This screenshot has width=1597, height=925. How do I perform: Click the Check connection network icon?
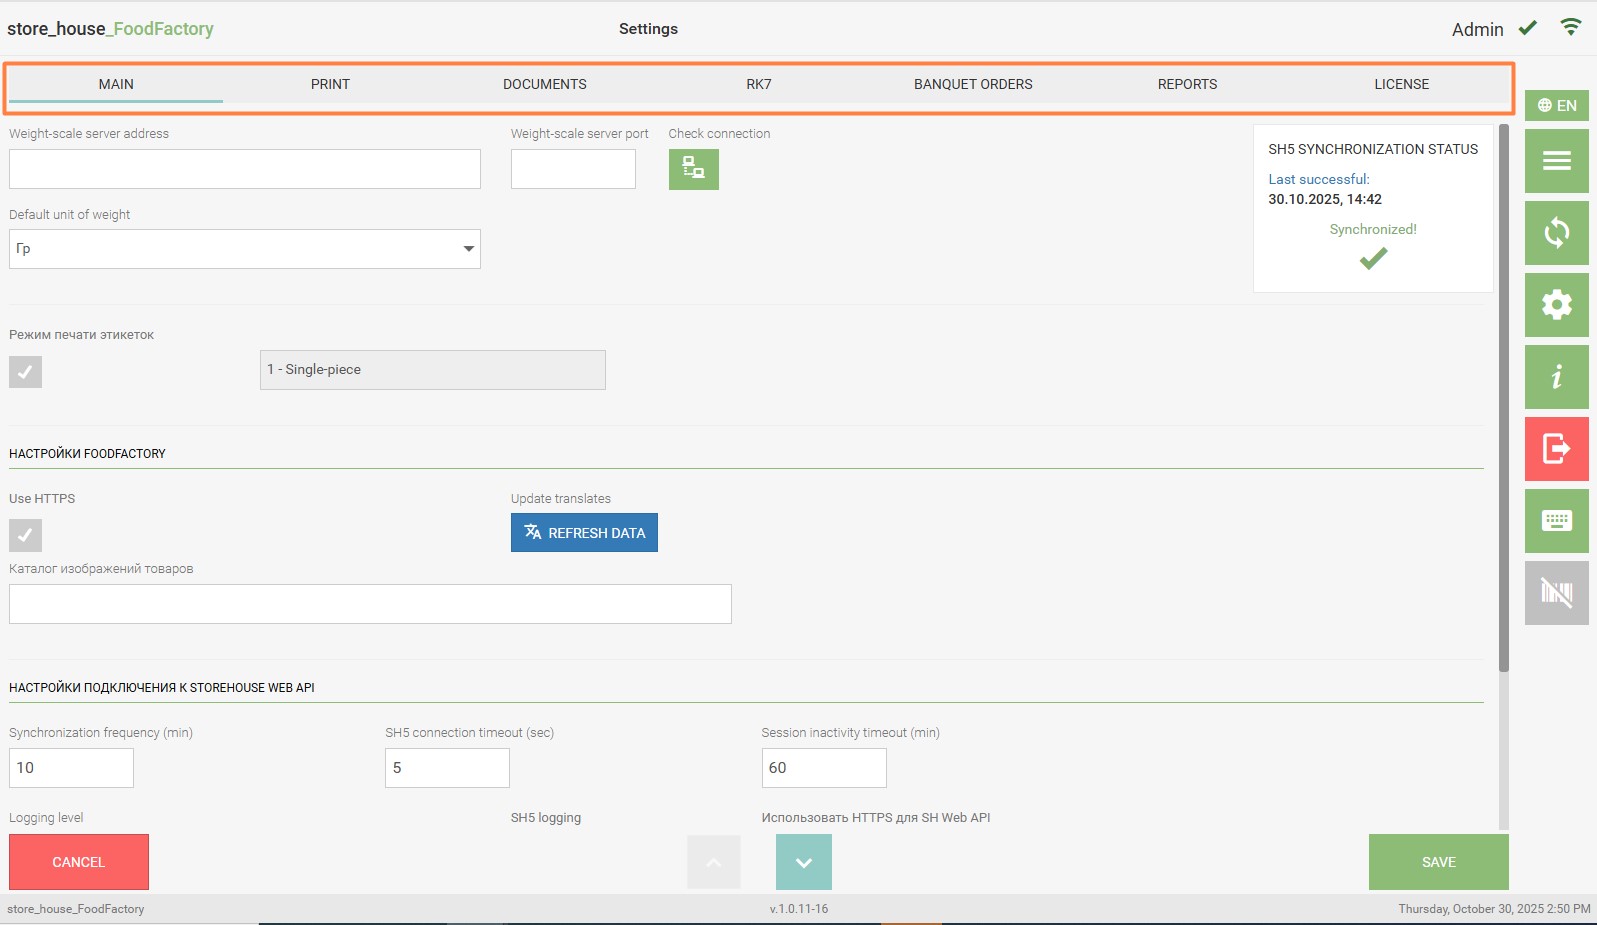(693, 169)
